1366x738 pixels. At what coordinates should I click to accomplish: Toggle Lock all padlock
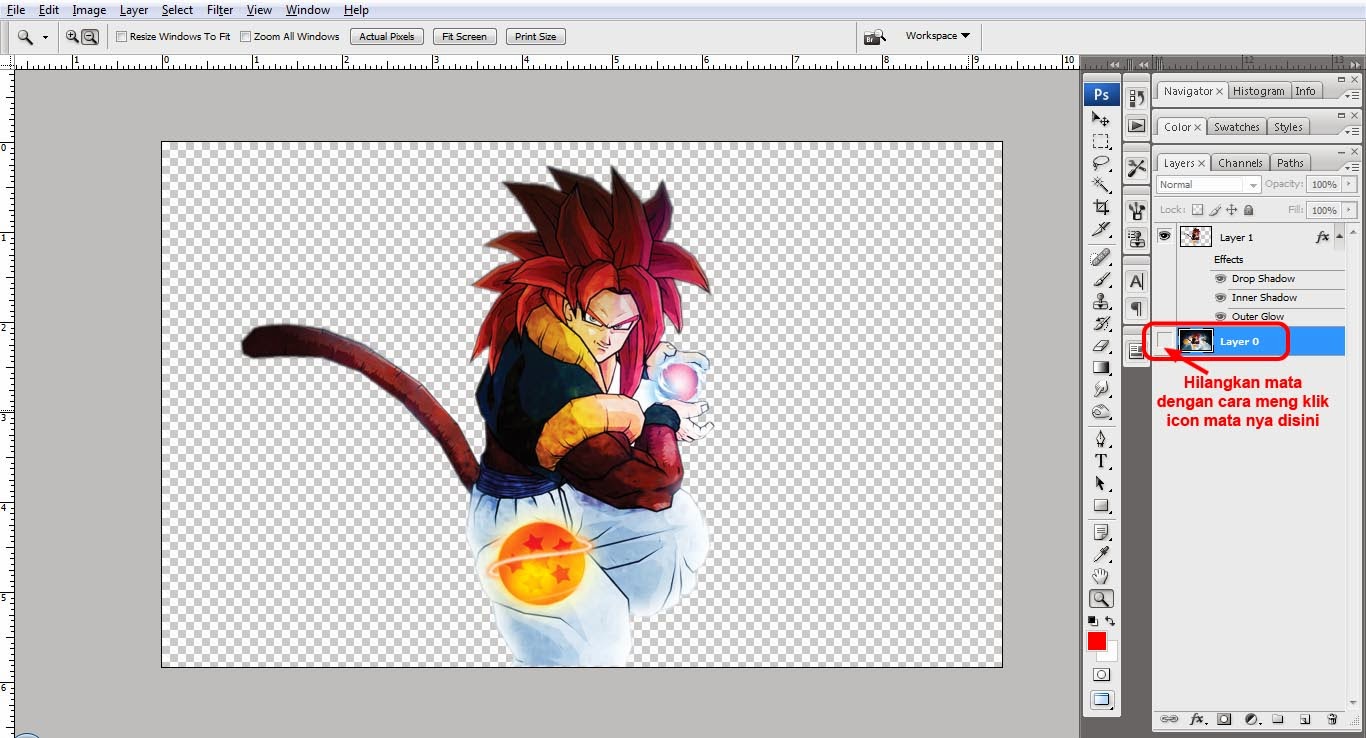coord(1249,210)
